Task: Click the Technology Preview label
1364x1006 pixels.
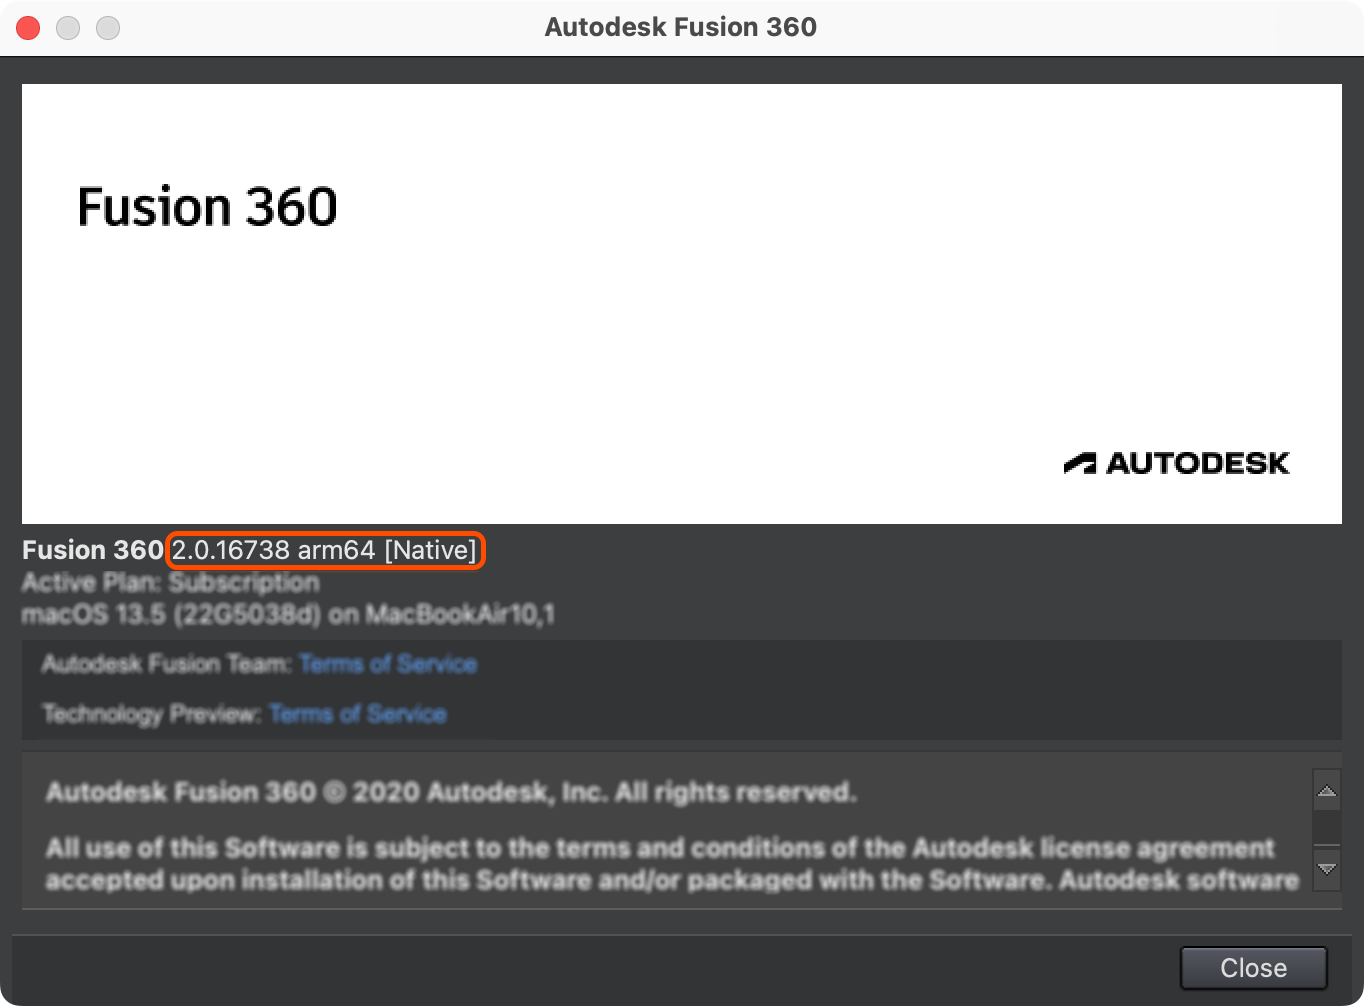Action: point(151,714)
